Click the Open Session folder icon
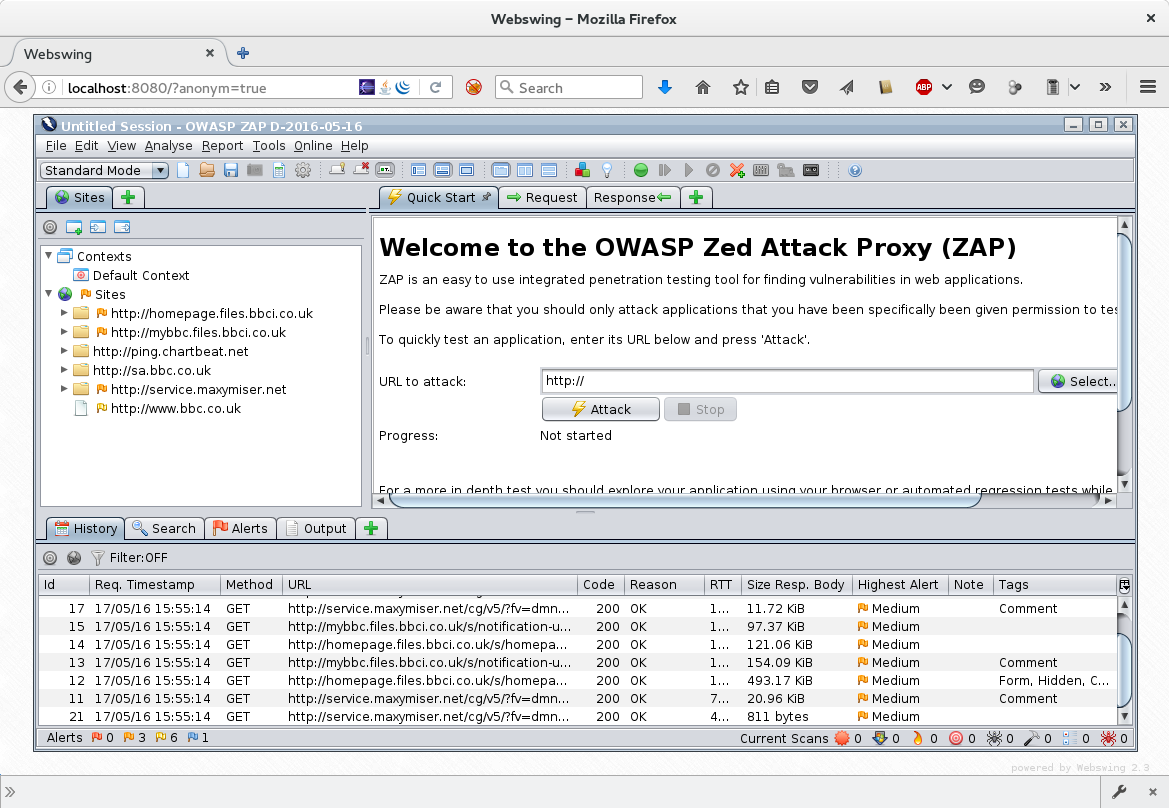Image resolution: width=1169 pixels, height=808 pixels. (x=207, y=171)
